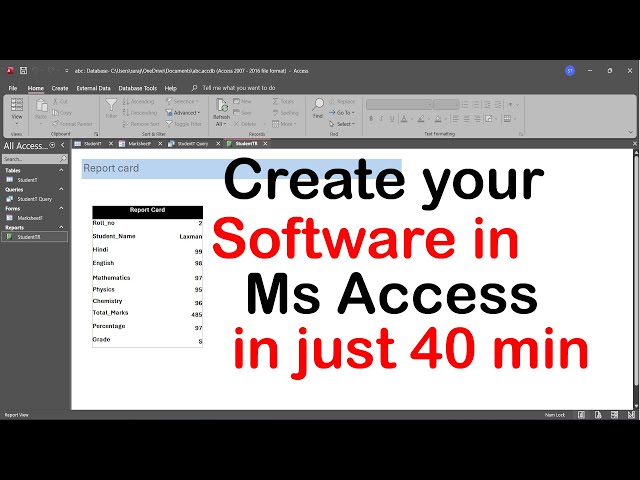This screenshot has width=640, height=480.
Task: Click the Align Right icon
Action: tap(477, 119)
